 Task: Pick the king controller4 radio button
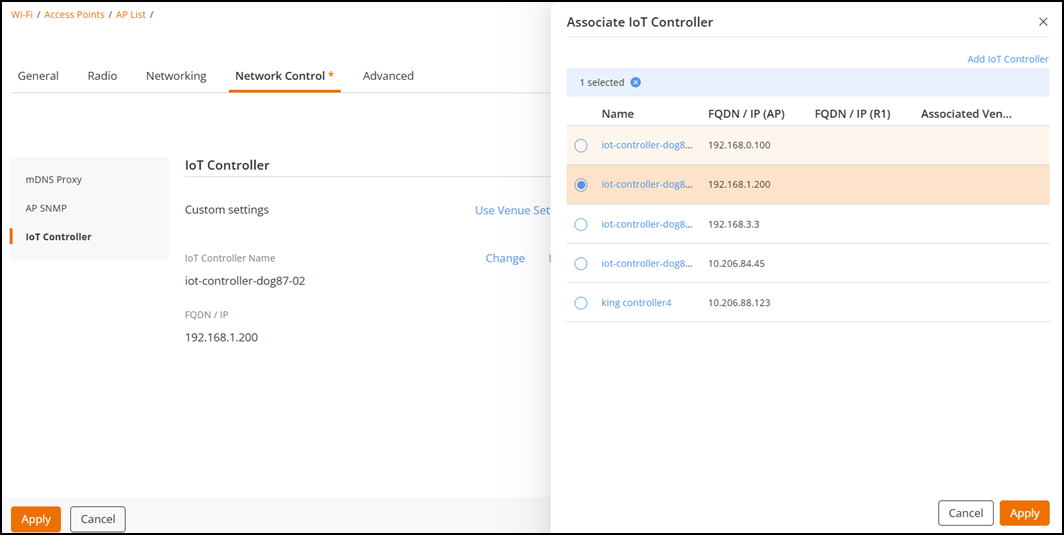(x=581, y=303)
